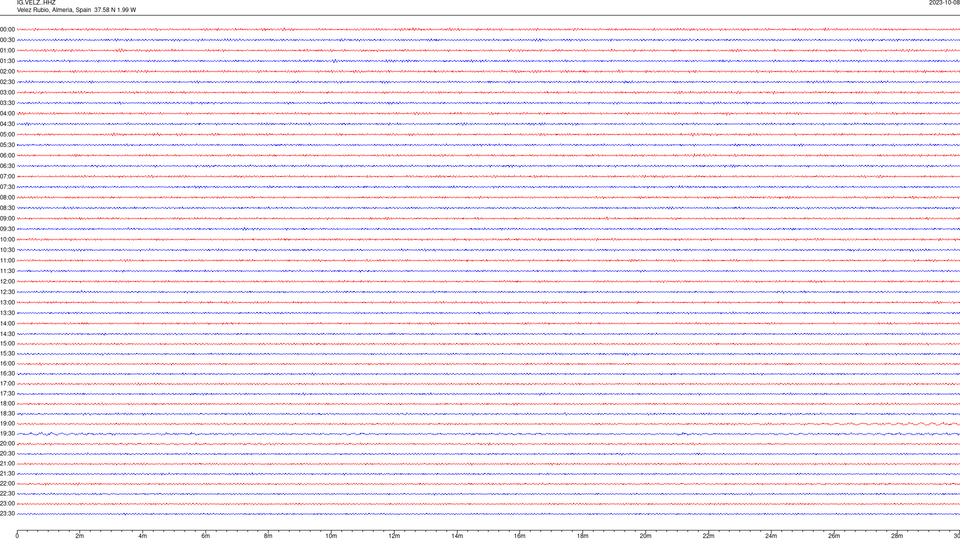The width and height of the screenshot is (960, 540).
Task: Click the 16:30 time label
Action: pos(7,373)
